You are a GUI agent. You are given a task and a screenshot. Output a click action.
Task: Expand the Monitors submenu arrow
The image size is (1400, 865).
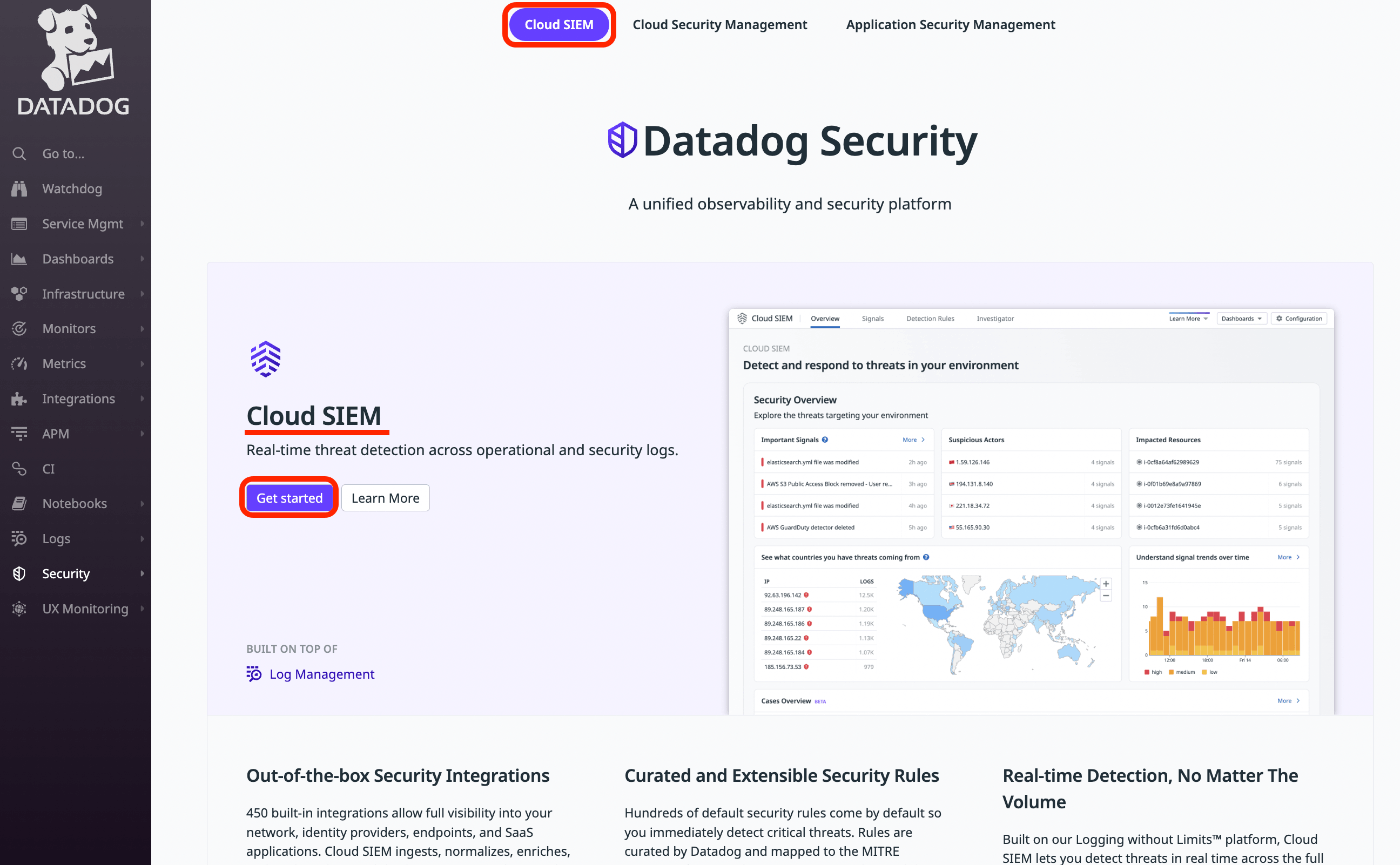tap(143, 329)
